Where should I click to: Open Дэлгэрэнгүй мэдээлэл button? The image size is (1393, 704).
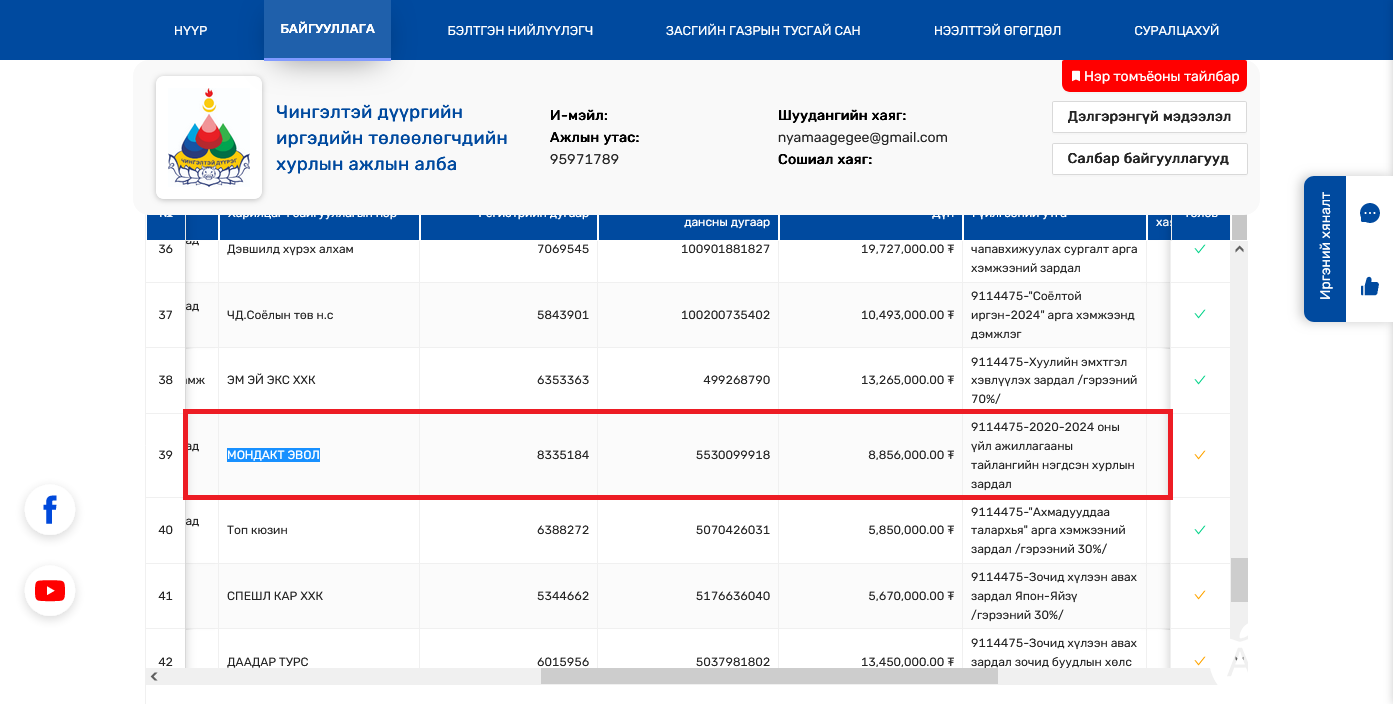[x=1149, y=117]
